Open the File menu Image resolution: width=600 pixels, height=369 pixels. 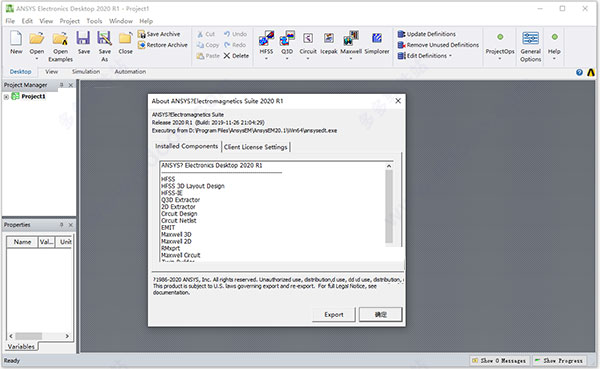pyautogui.click(x=10, y=21)
